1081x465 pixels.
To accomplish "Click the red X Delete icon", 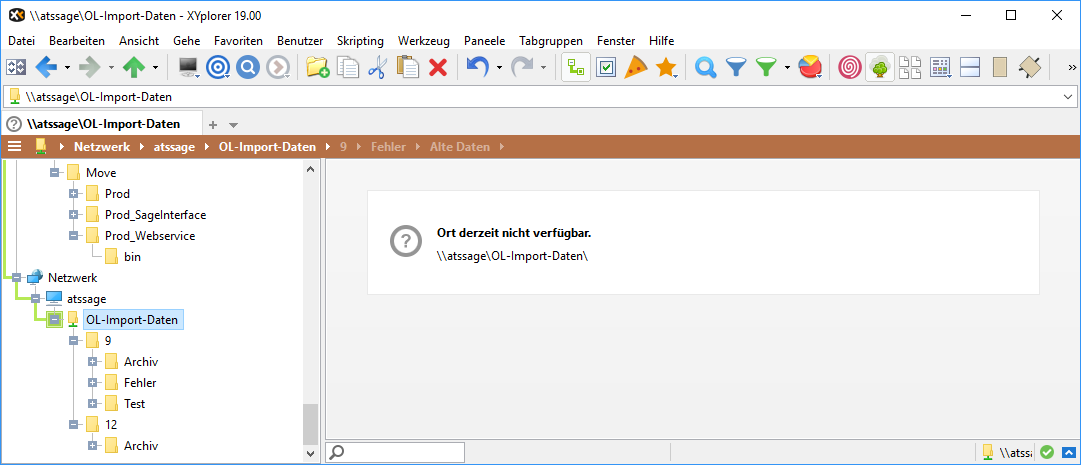I will (437, 67).
